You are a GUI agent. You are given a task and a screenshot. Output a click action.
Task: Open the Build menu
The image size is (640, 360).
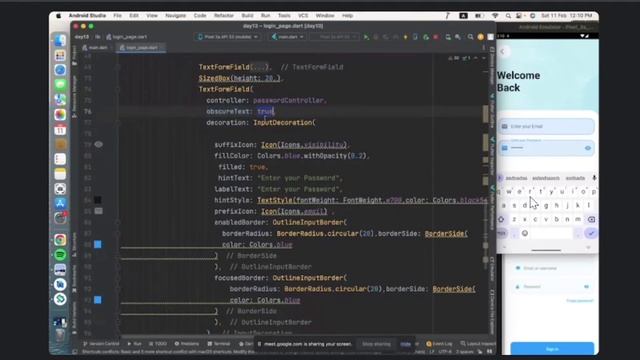click(x=247, y=16)
